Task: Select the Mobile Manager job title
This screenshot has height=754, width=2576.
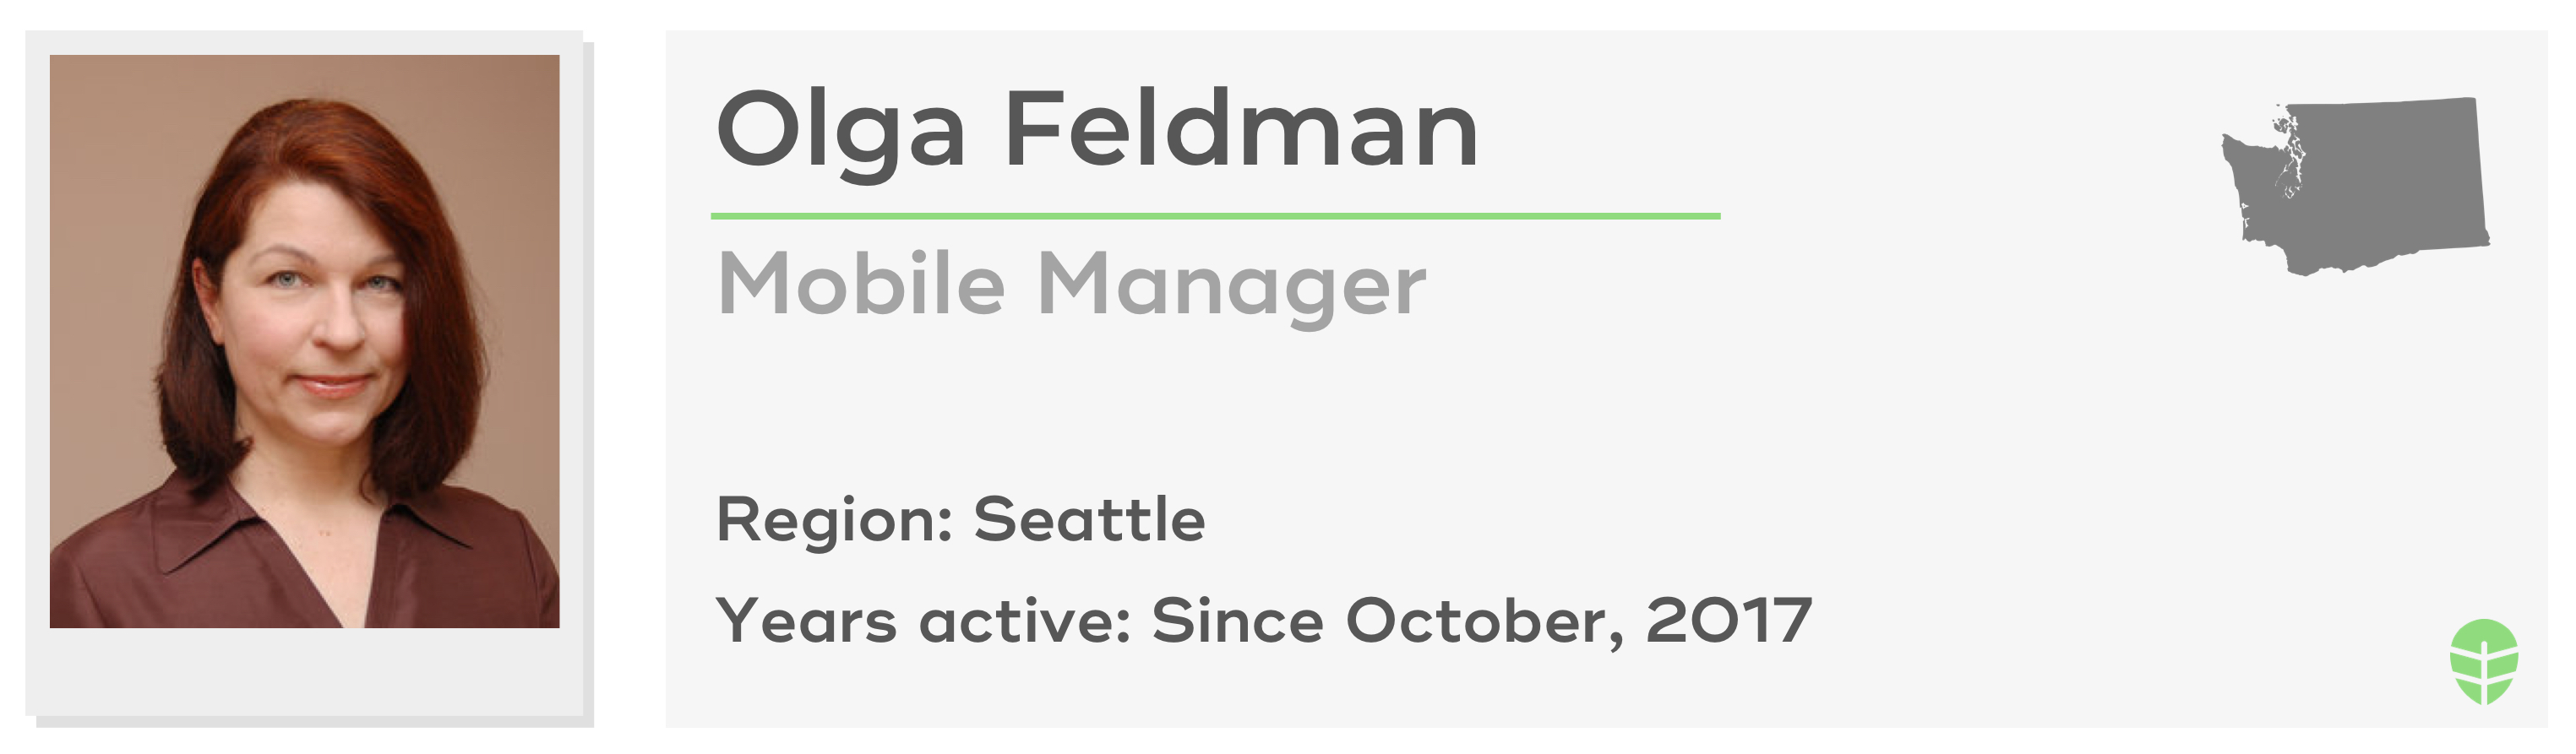Action: click(1072, 285)
